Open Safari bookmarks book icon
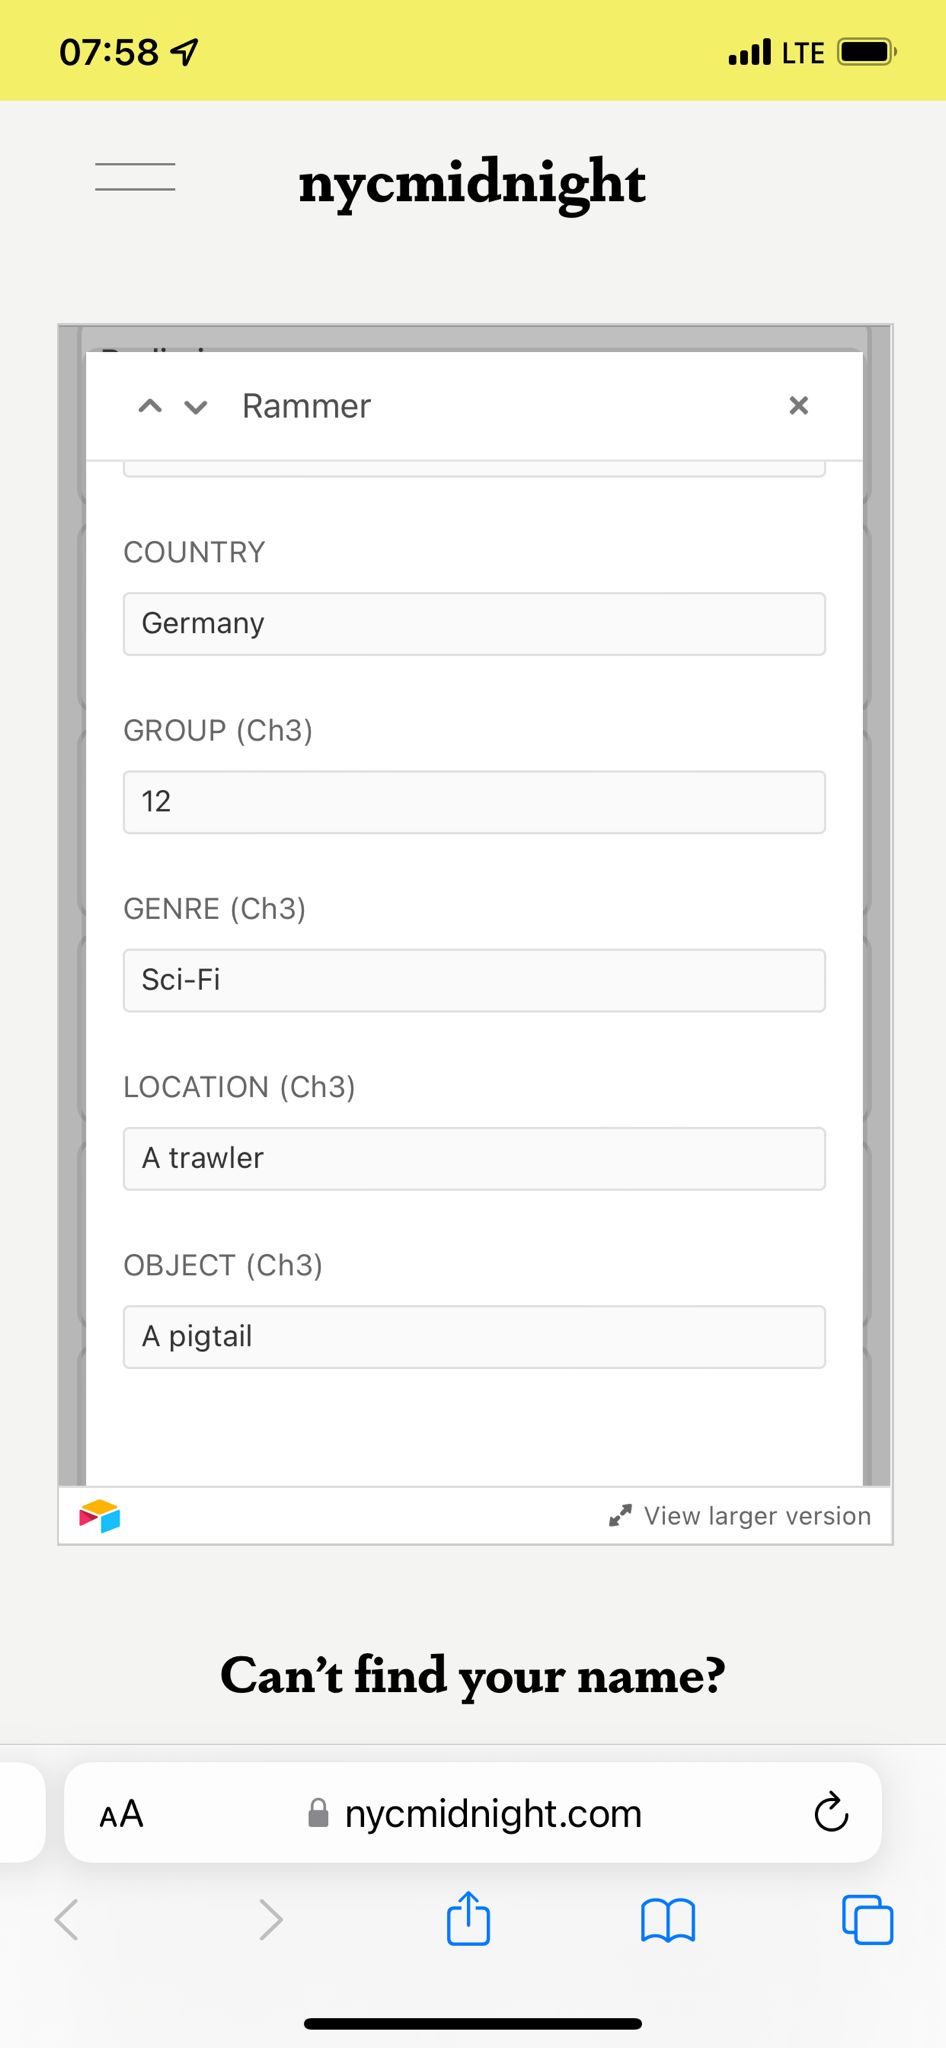 (x=667, y=1919)
